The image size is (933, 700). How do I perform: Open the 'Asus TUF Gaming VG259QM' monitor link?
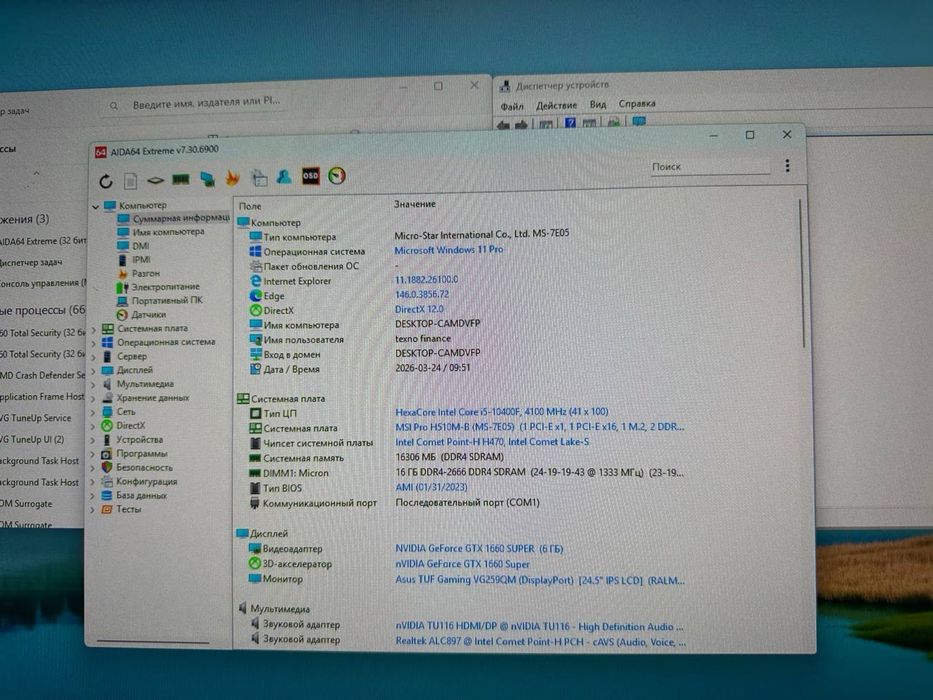coord(540,580)
